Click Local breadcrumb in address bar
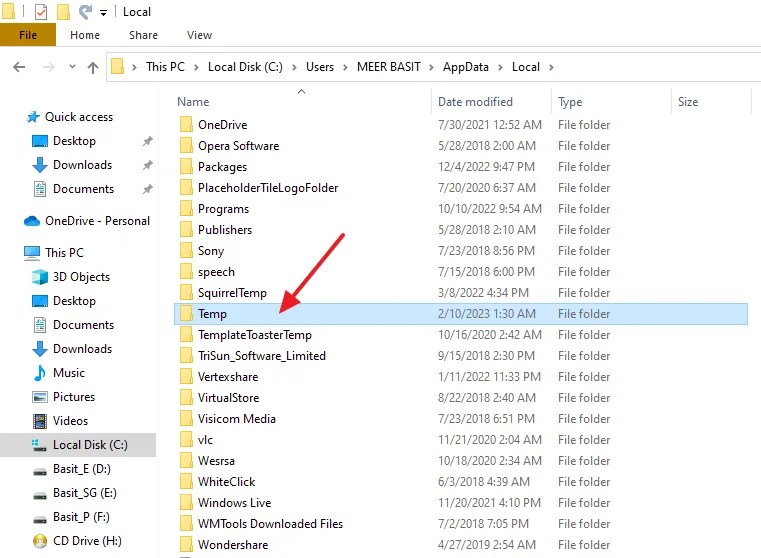Viewport: 761px width, 558px height. click(x=526, y=67)
